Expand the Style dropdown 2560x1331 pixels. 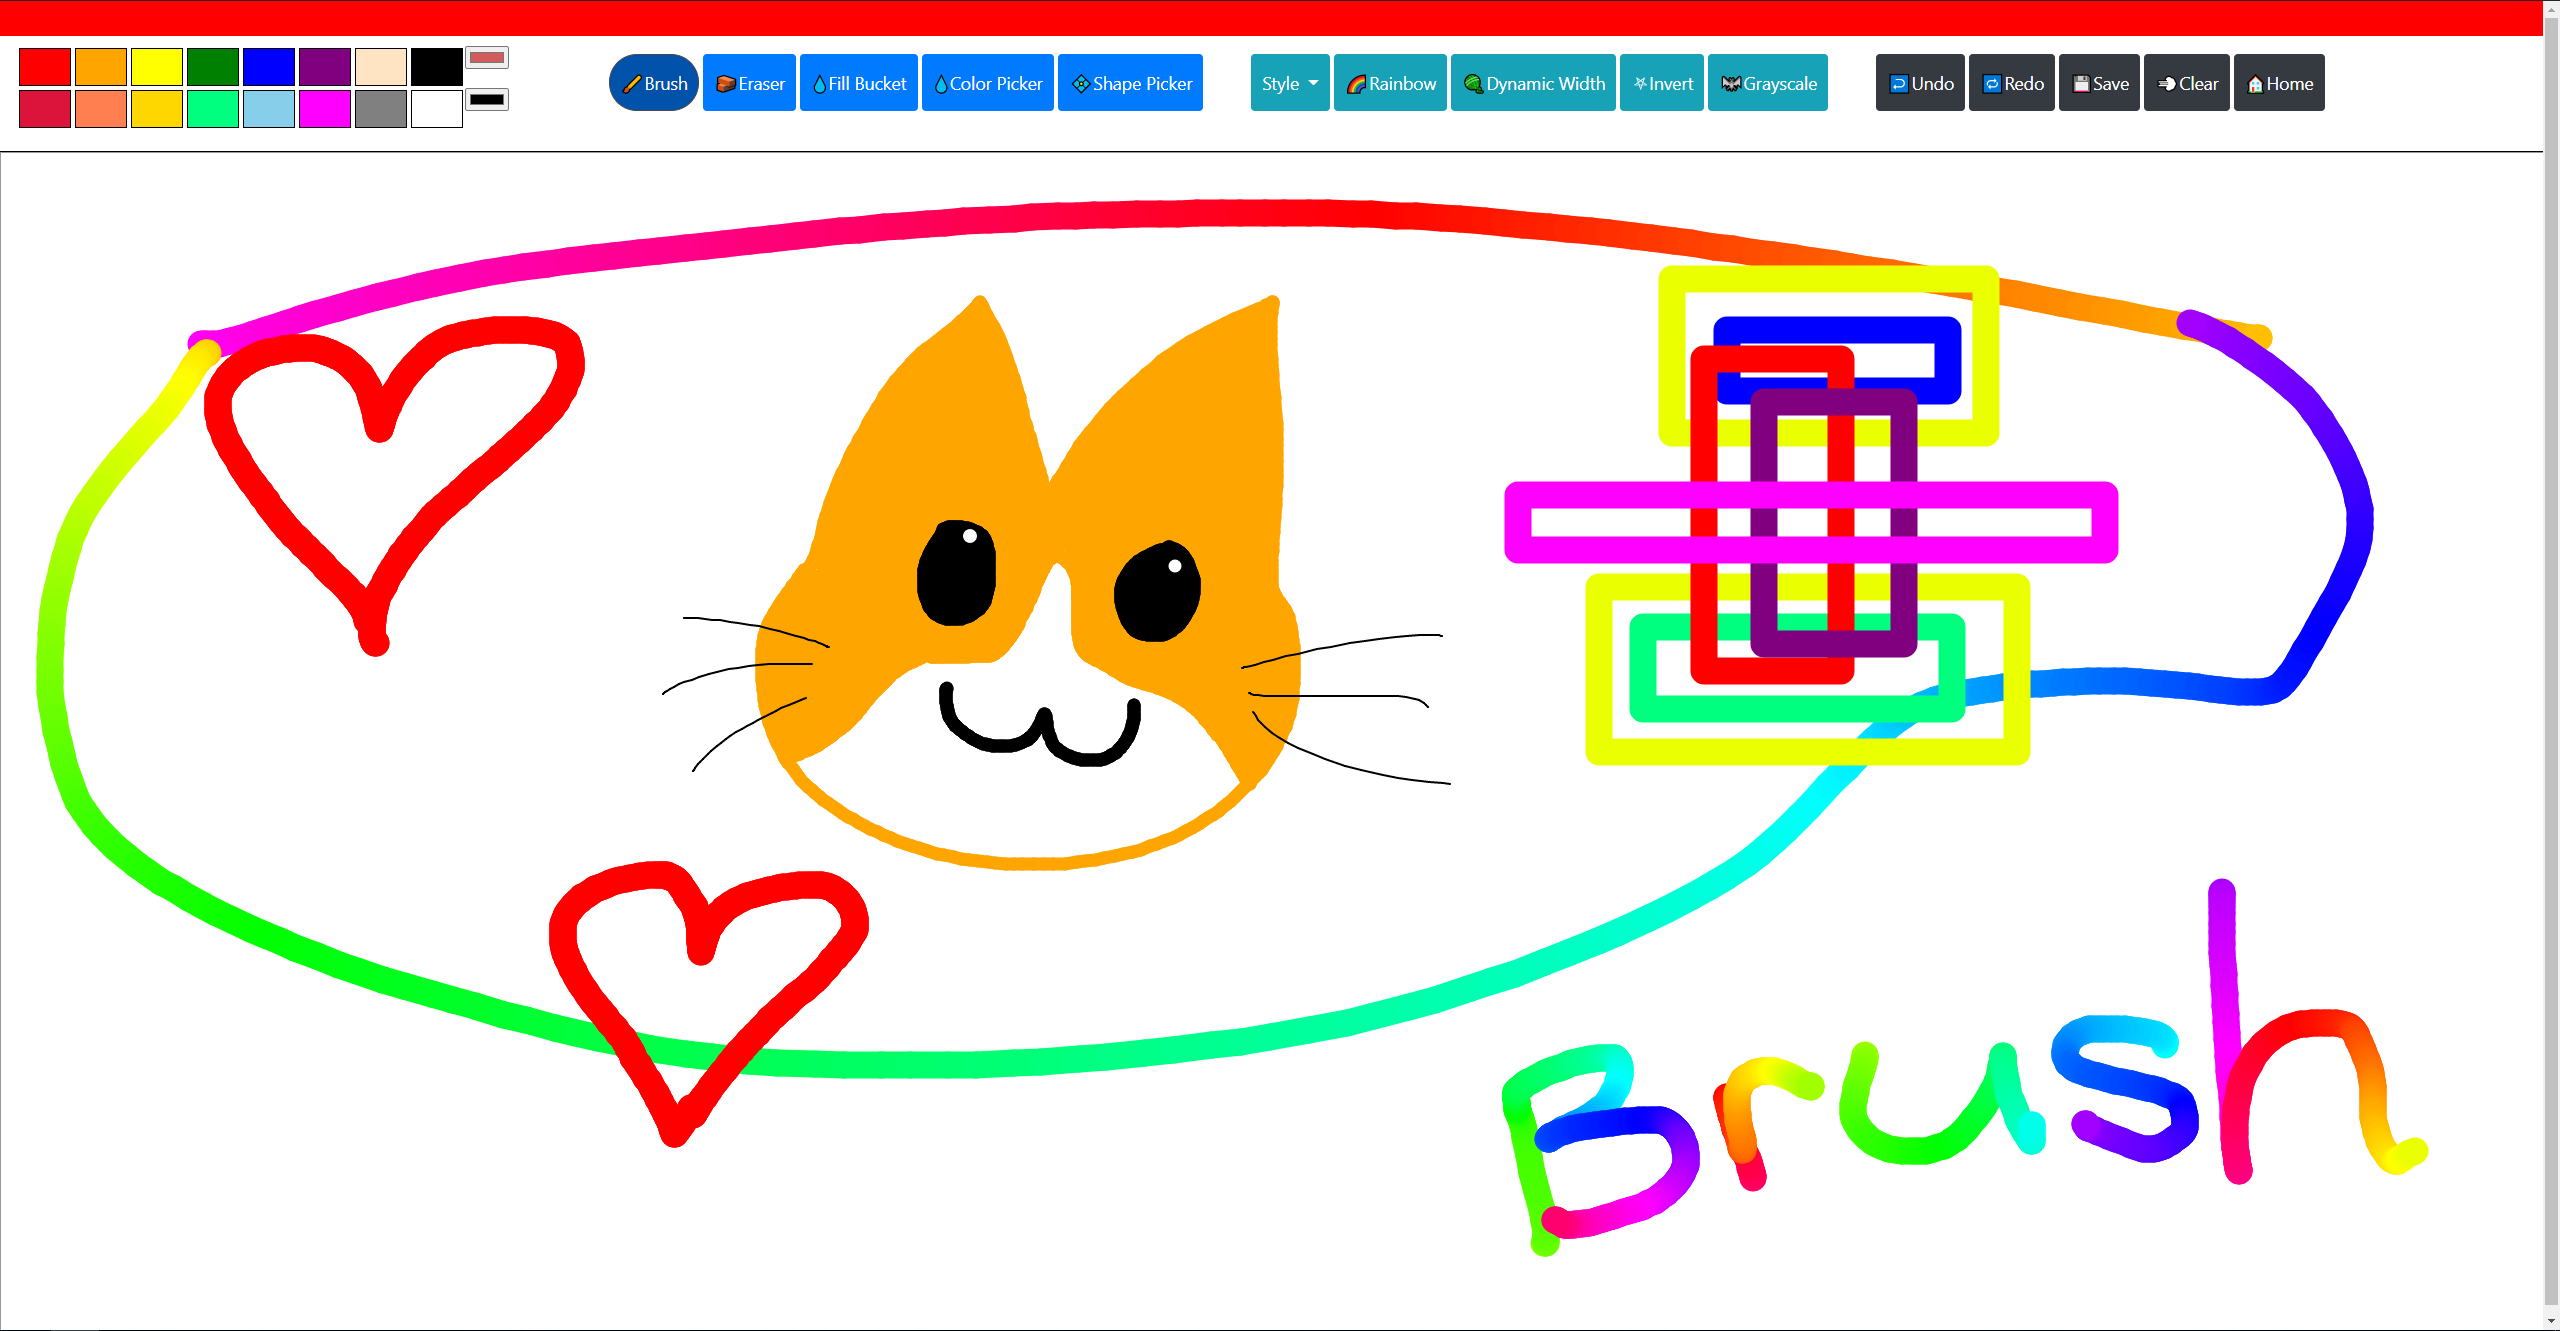click(1290, 83)
